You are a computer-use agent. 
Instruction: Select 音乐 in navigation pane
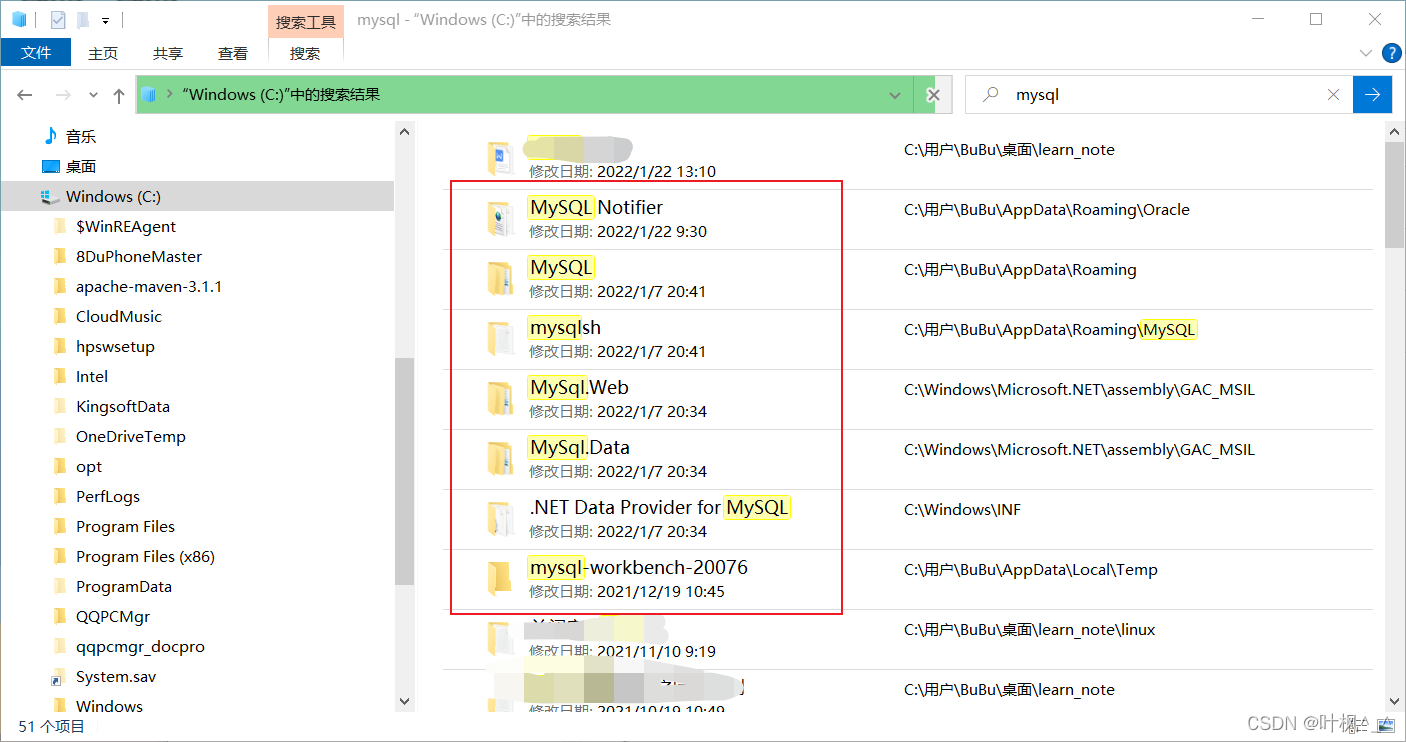click(80, 136)
